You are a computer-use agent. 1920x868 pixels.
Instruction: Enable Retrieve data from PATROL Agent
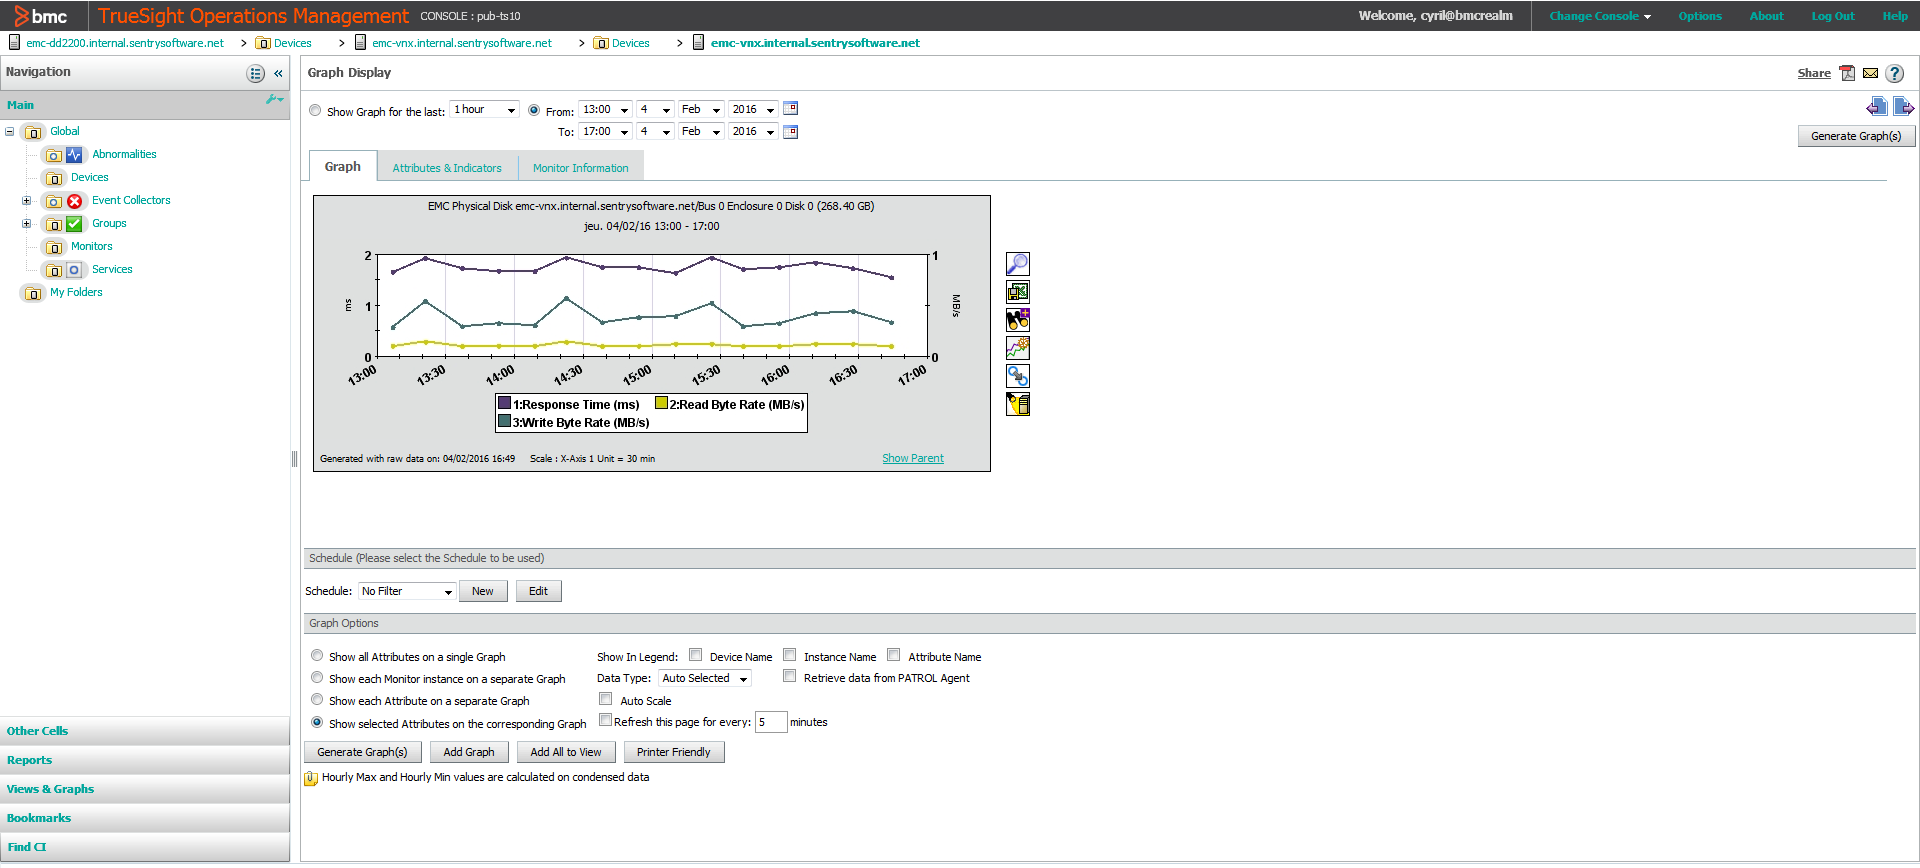pyautogui.click(x=789, y=676)
